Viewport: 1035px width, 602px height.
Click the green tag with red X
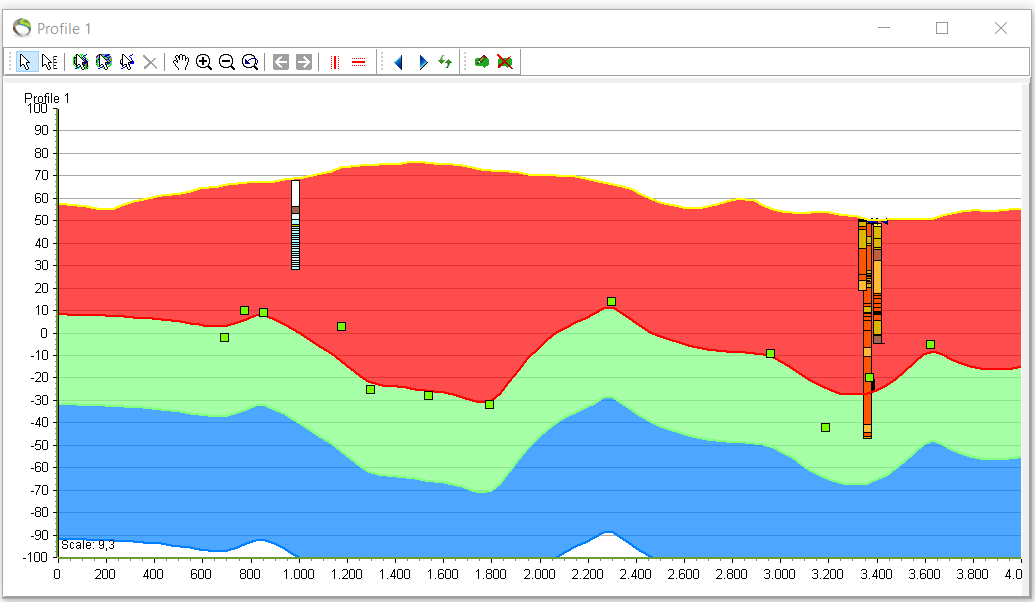pyautogui.click(x=505, y=62)
